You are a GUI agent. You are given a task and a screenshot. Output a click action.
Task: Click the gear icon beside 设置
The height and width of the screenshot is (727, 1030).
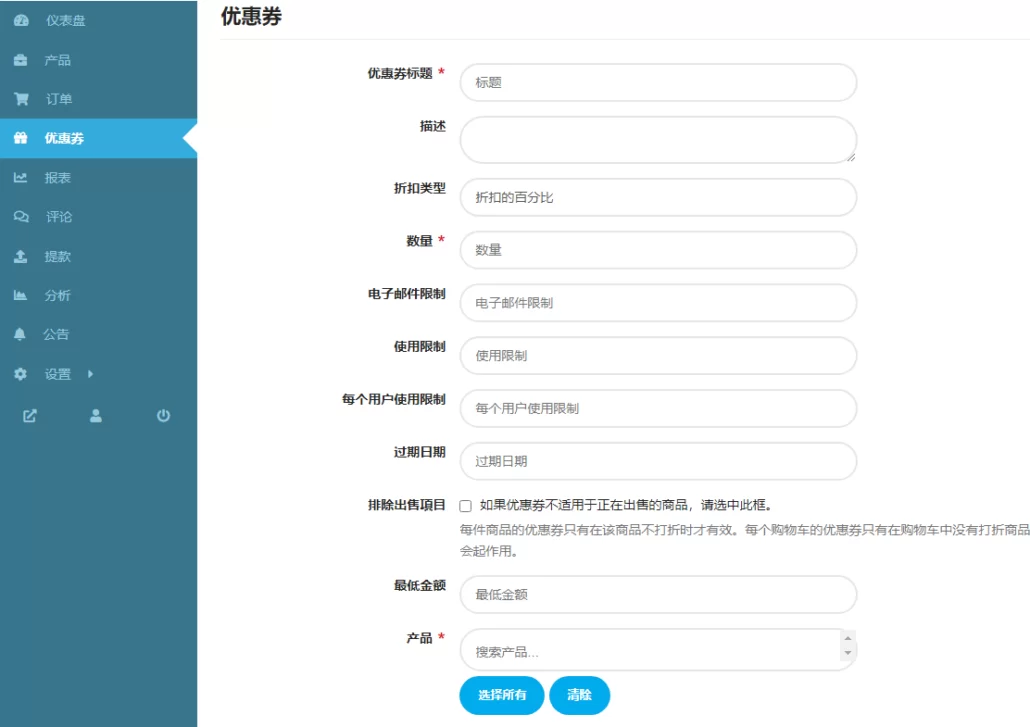pyautogui.click(x=20, y=374)
